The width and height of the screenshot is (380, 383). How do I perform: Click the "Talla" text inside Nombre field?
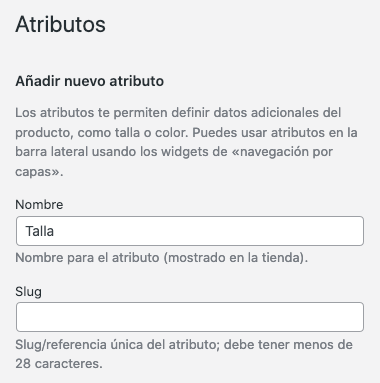coord(40,231)
